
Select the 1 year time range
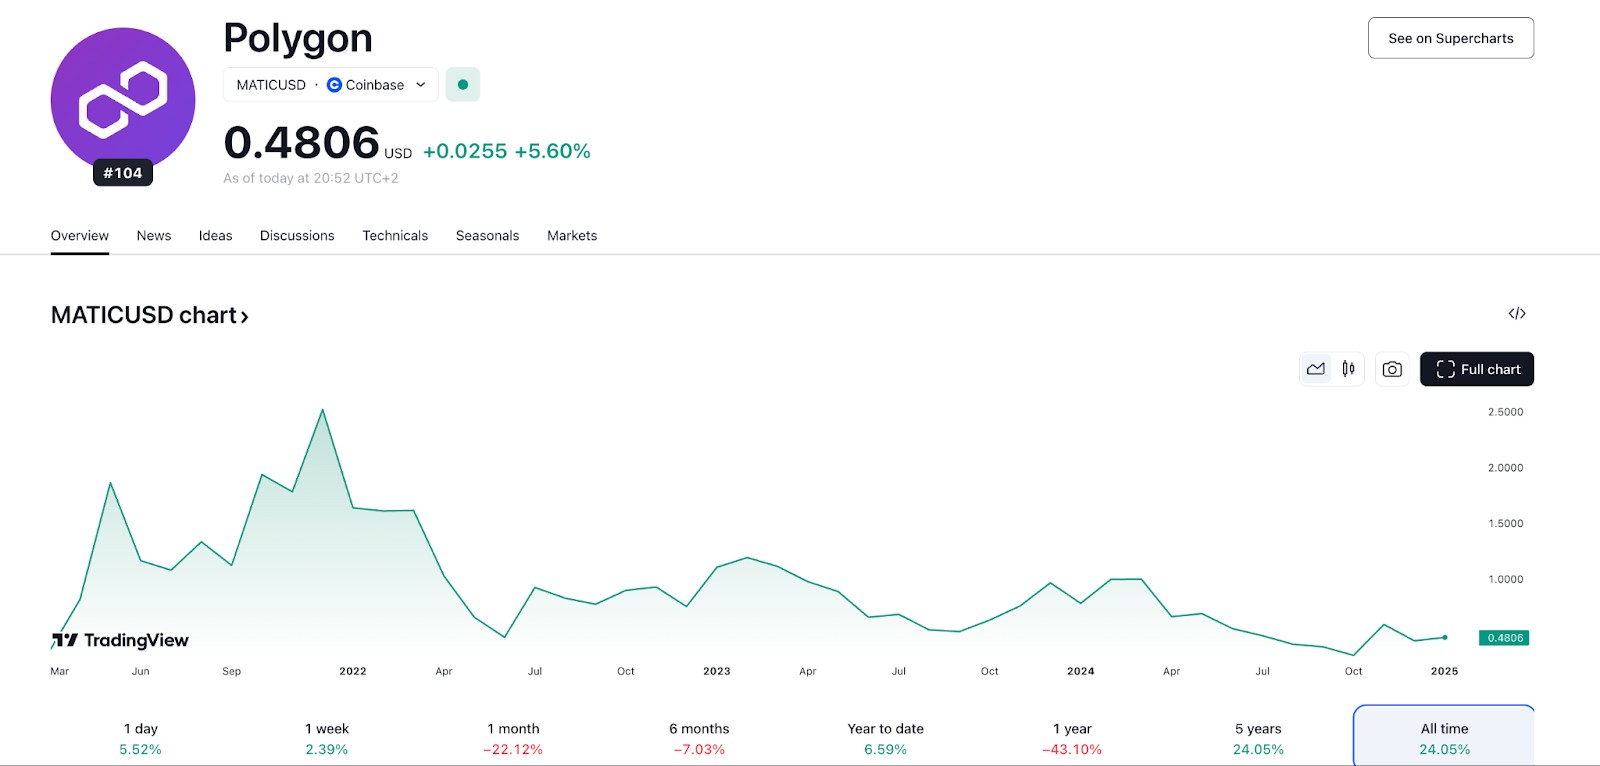pyautogui.click(x=1072, y=739)
